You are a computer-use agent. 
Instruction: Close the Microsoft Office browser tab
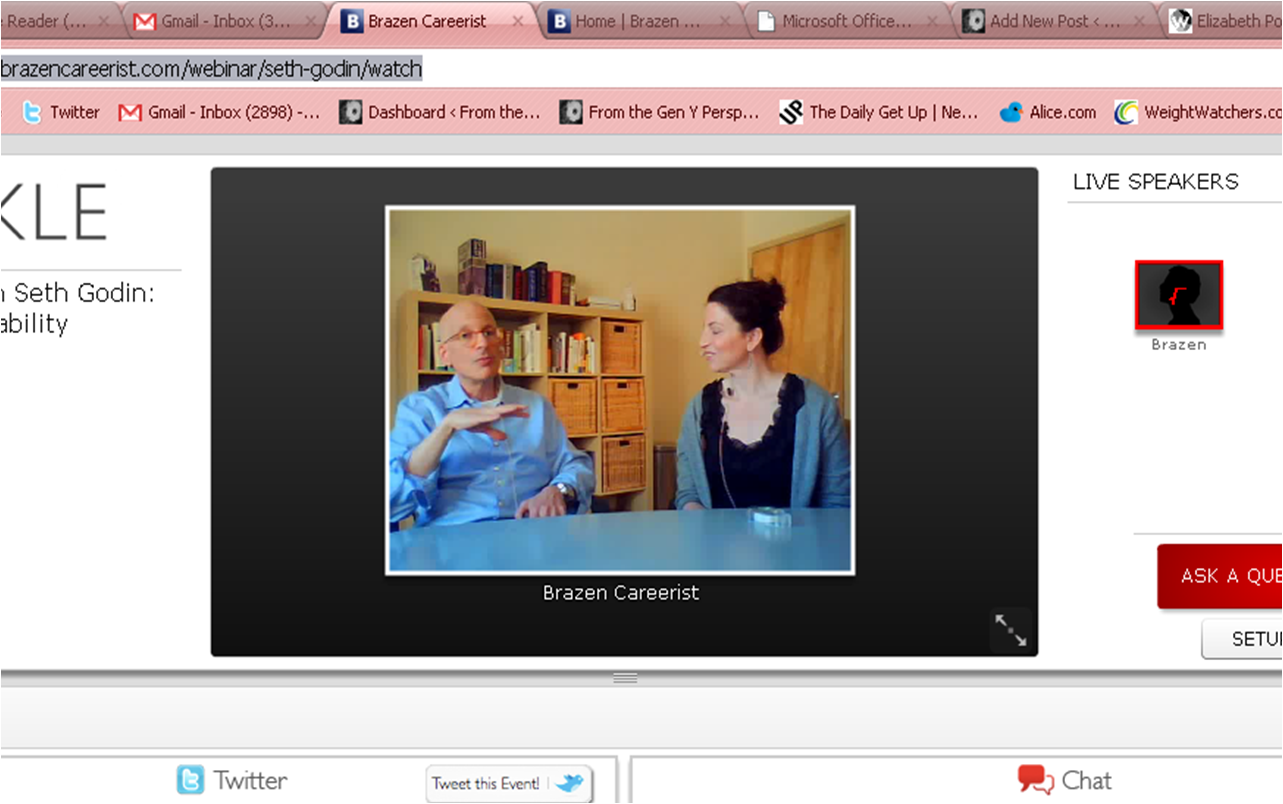(x=932, y=21)
